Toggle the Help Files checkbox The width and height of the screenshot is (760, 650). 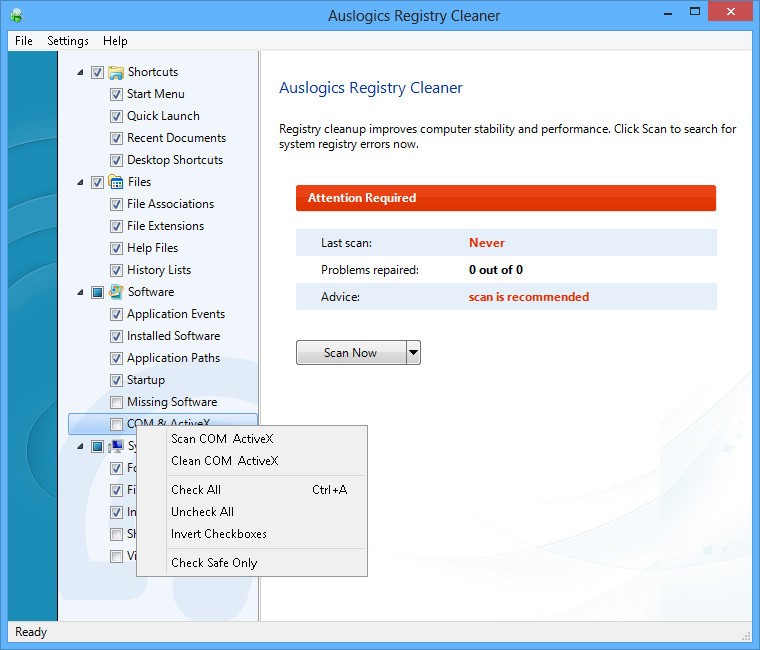[116, 248]
